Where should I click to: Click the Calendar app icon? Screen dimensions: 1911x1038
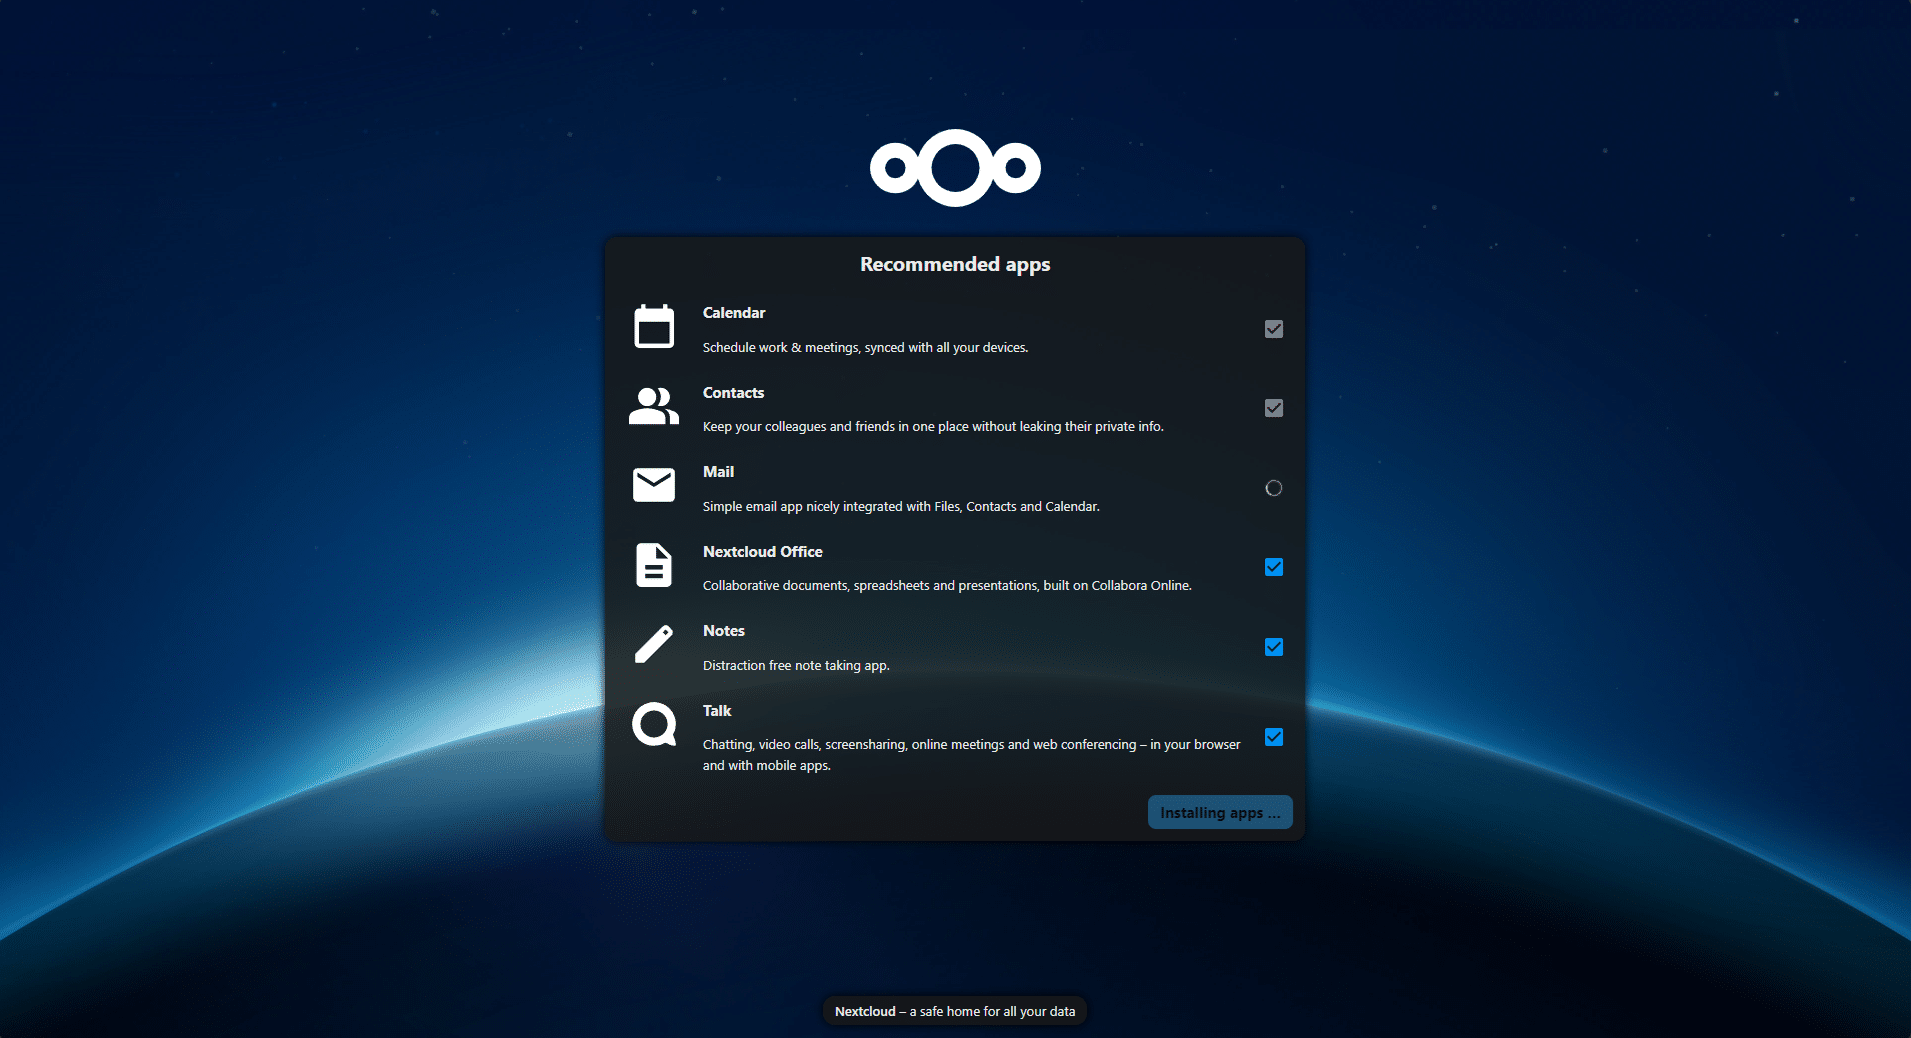click(x=654, y=326)
